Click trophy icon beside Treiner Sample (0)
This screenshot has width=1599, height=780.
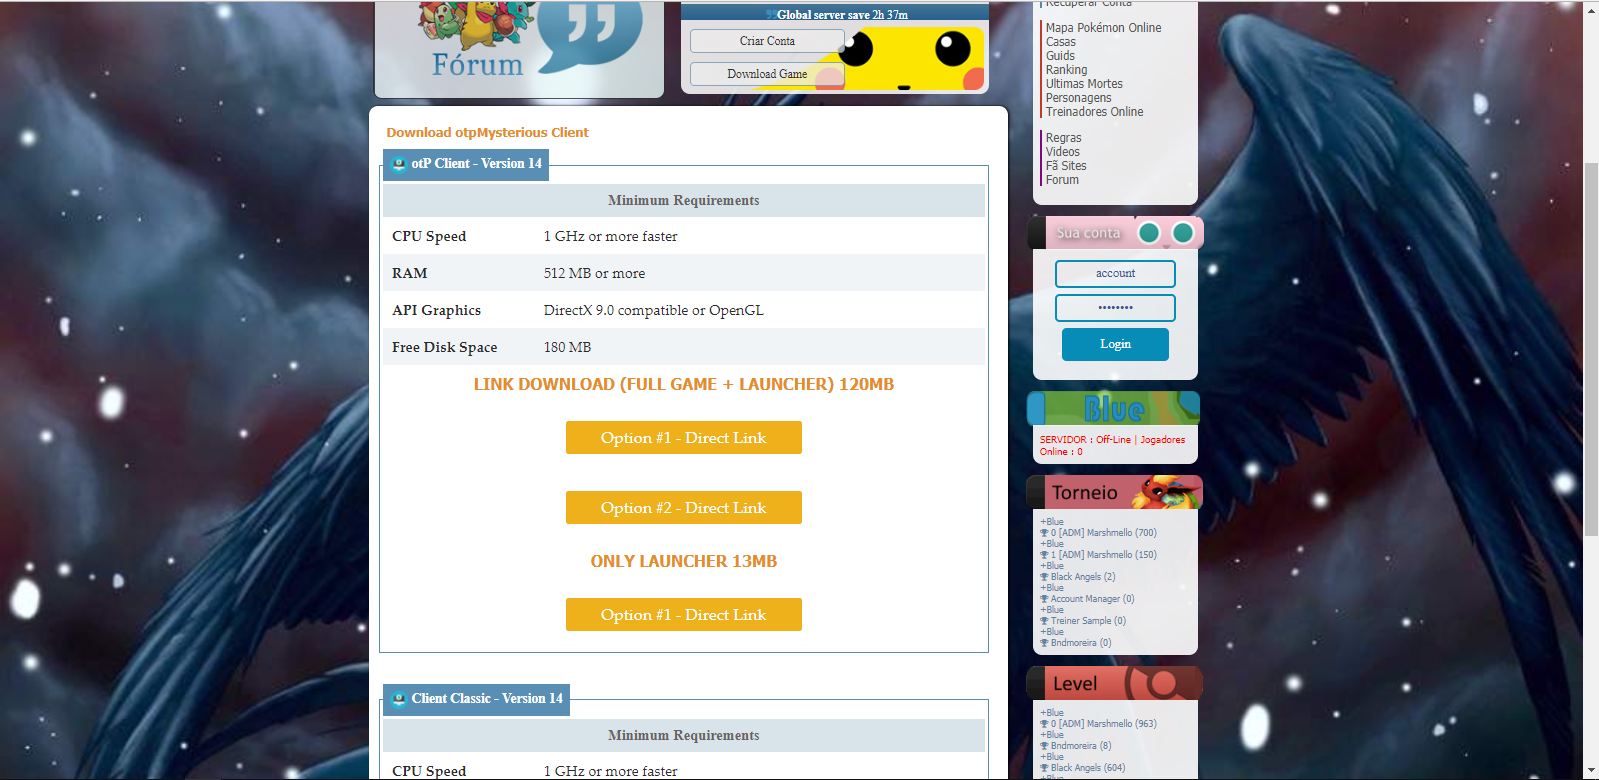(x=1044, y=621)
